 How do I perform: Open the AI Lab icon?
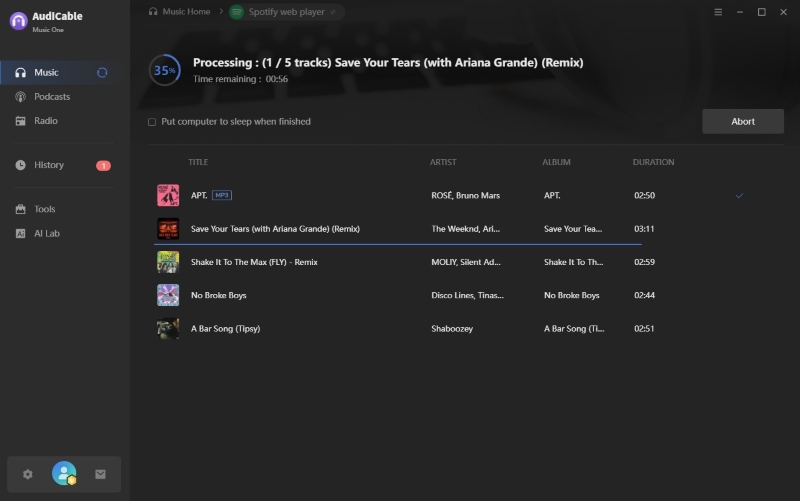click(x=20, y=233)
